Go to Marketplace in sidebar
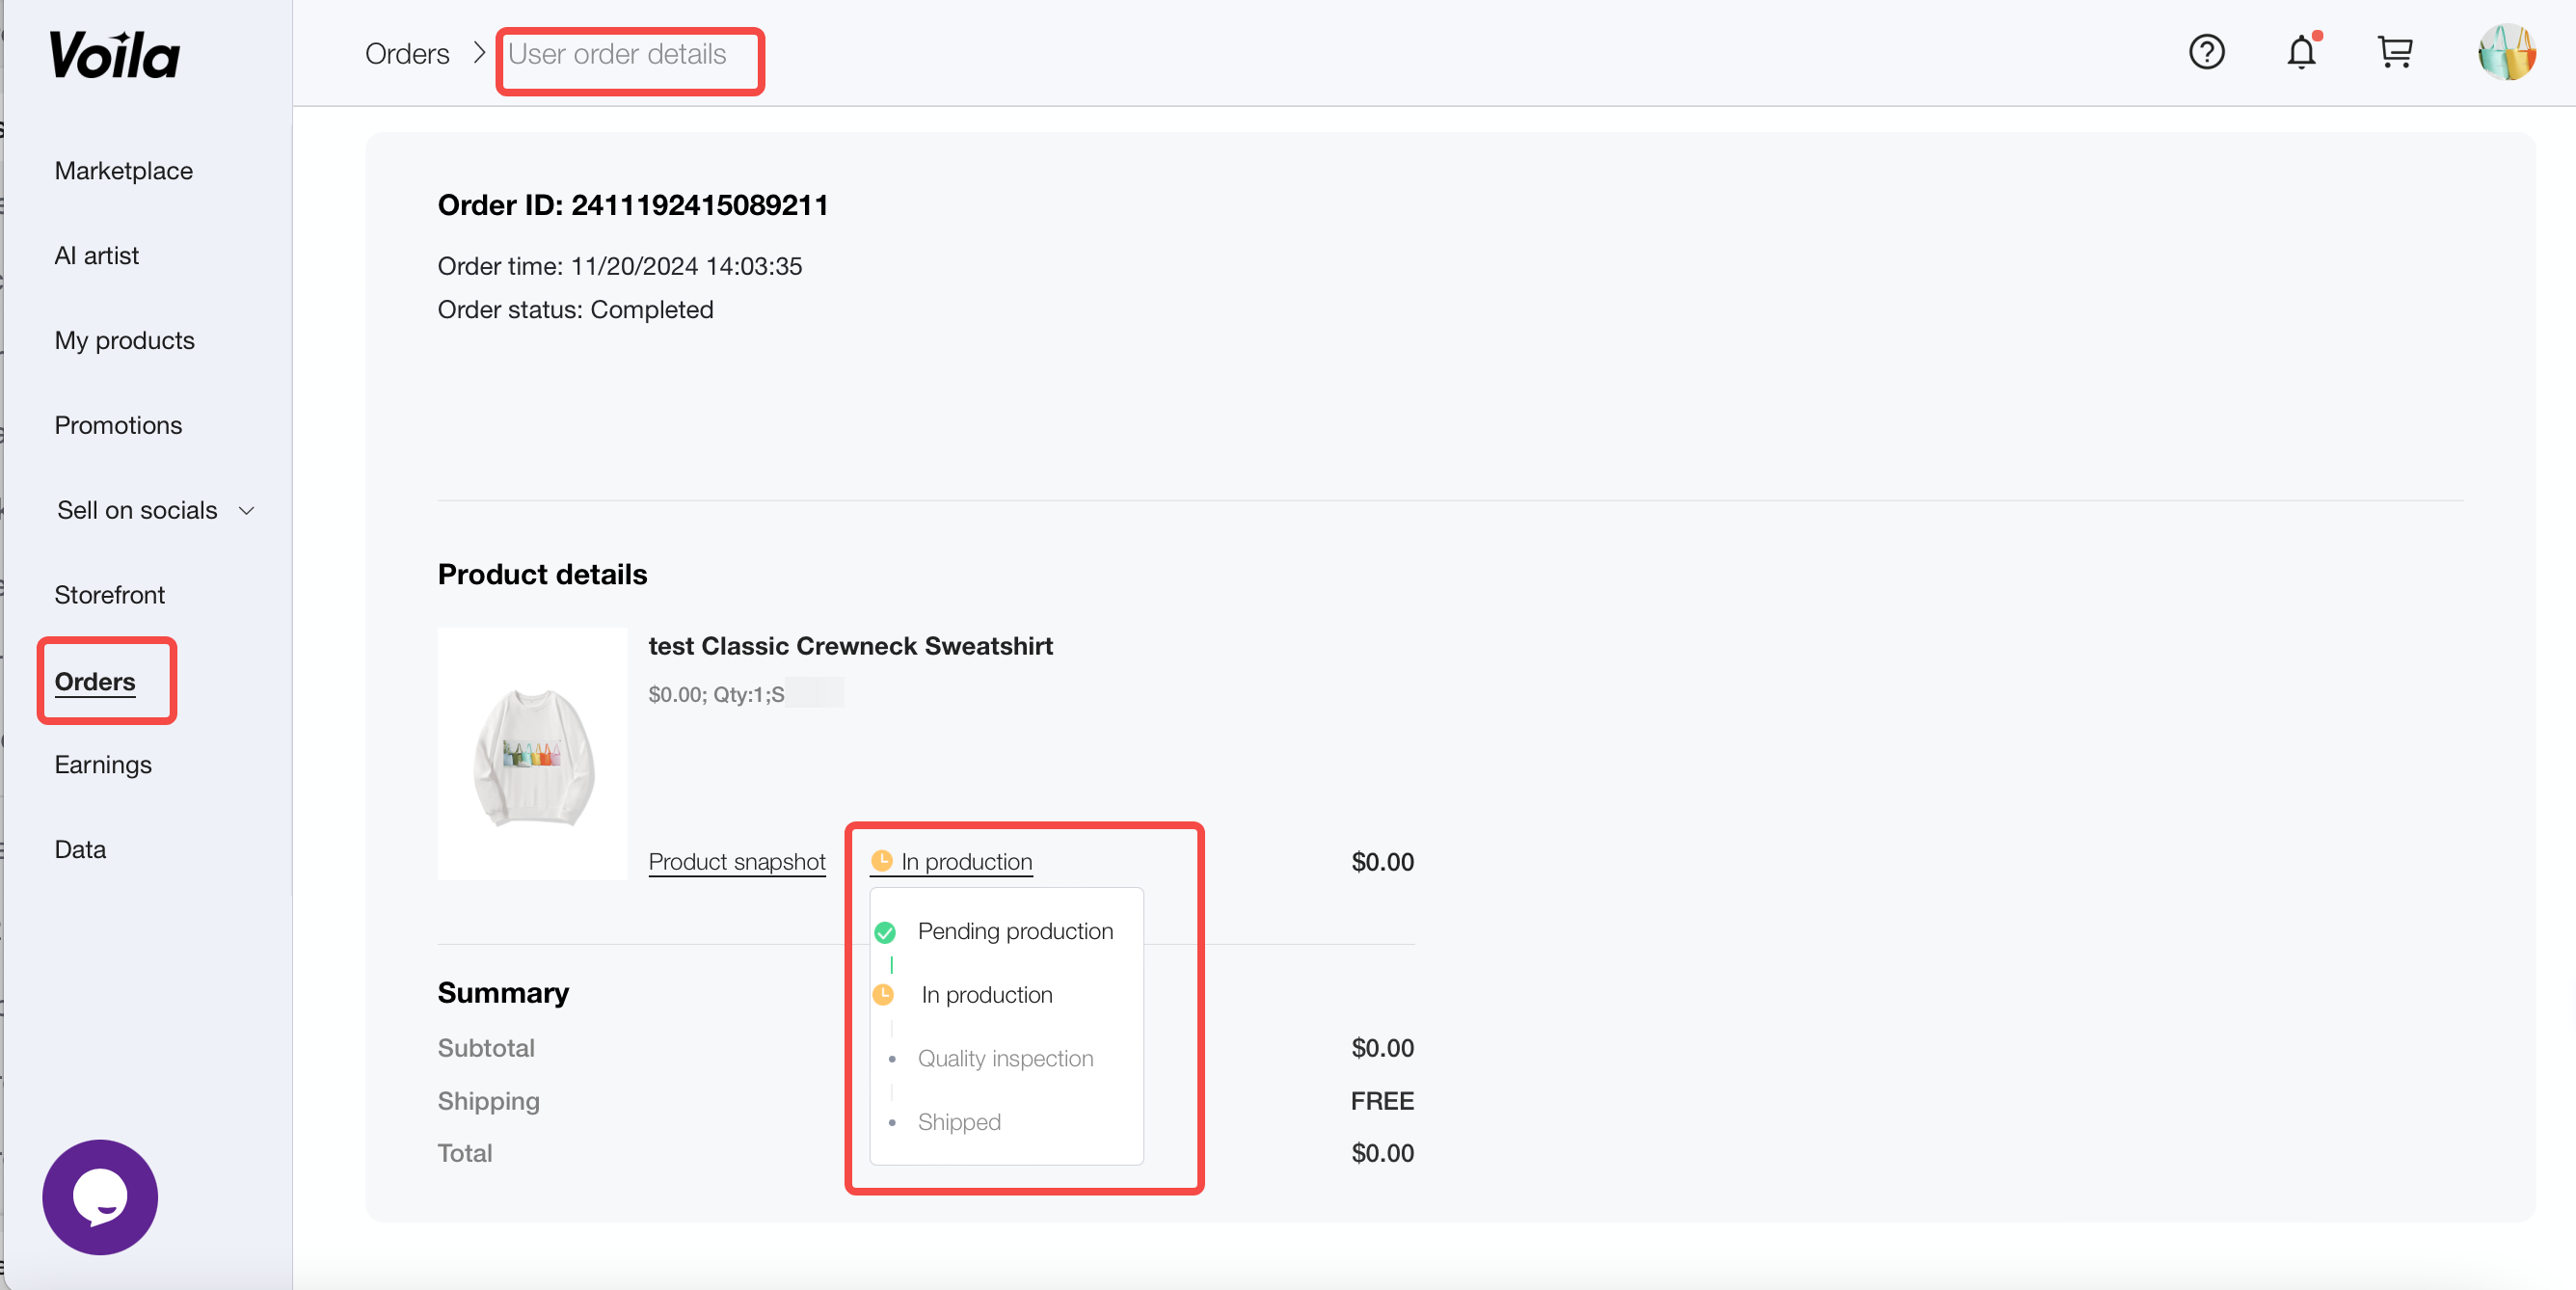Screen dimensions: 2576x1290 coord(124,171)
